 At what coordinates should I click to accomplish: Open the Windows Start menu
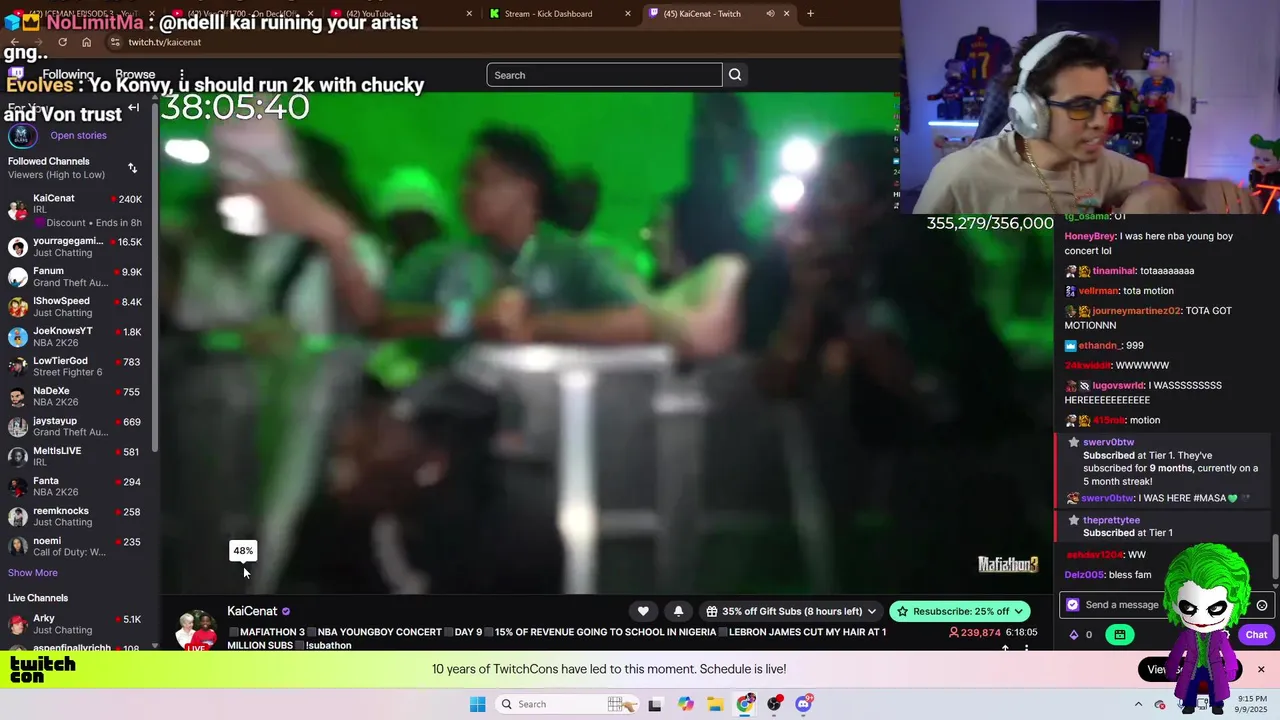click(x=478, y=704)
